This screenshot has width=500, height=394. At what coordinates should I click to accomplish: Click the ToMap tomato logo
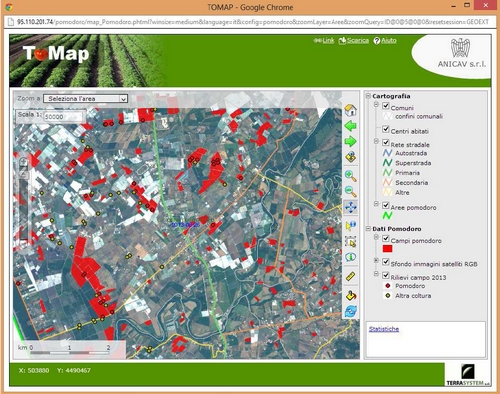56,53
